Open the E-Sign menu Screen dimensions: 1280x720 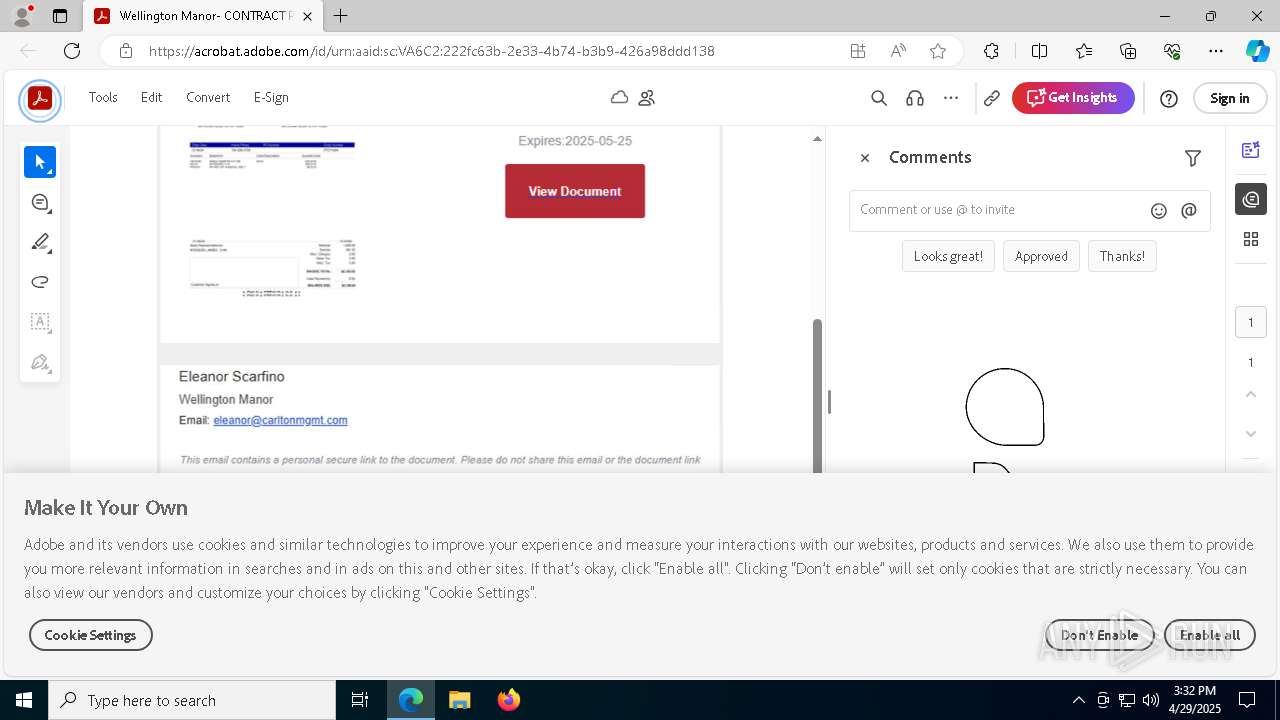[x=271, y=97]
